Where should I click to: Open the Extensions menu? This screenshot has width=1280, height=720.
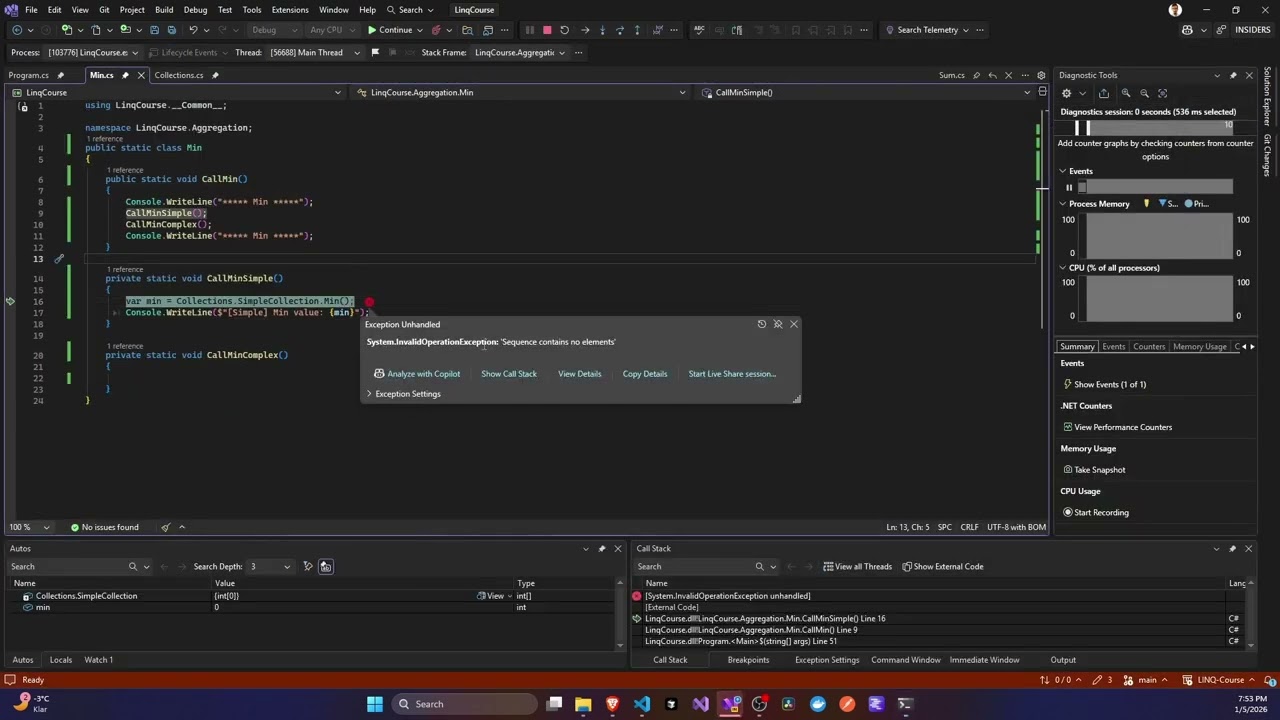pos(290,10)
